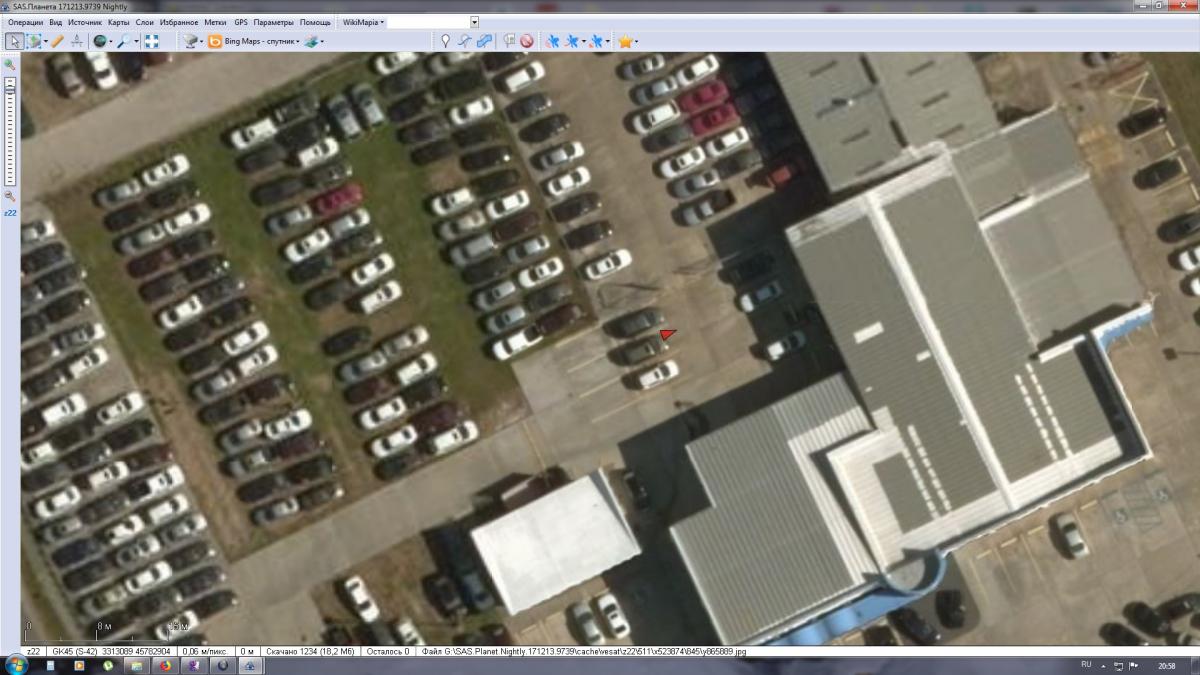Add a new placemark pin
Image resolution: width=1200 pixels, height=675 pixels.
click(x=446, y=41)
